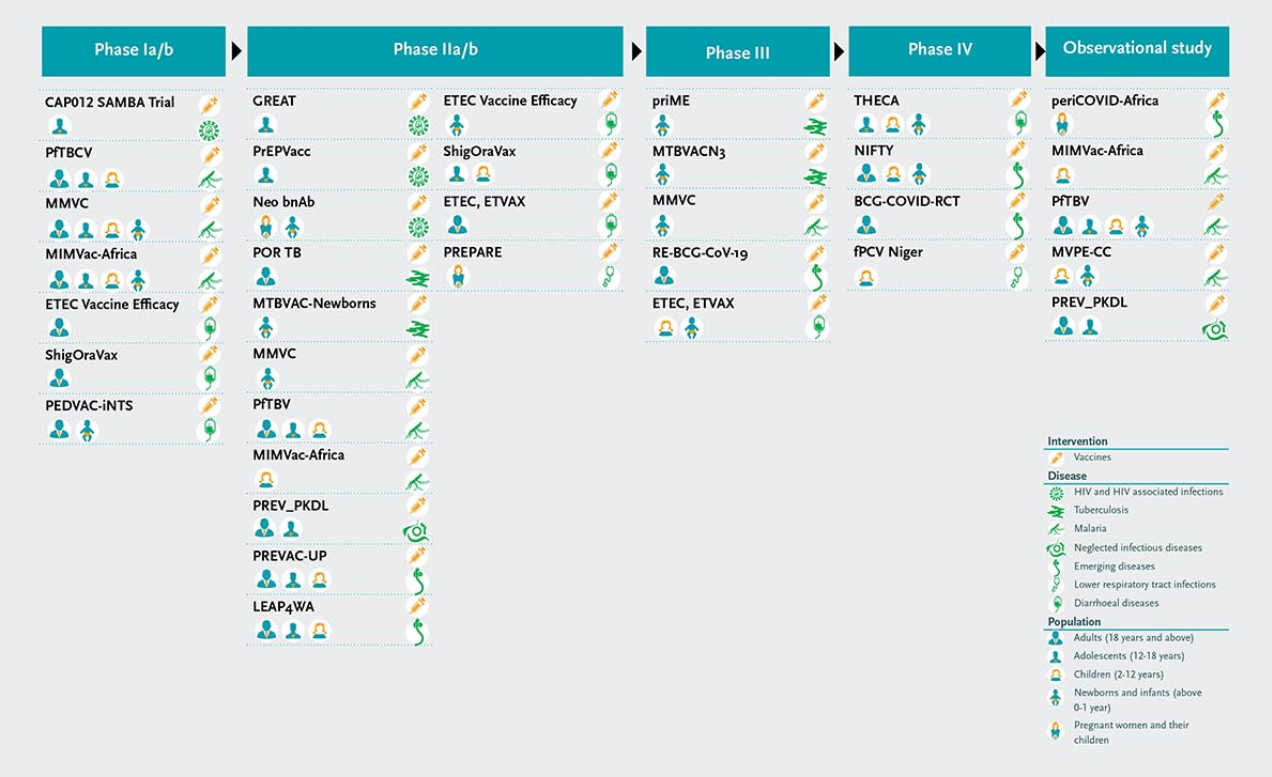The height and width of the screenshot is (777, 1272).
Task: Click the THECA trial name in Phase IV
Action: point(876,101)
